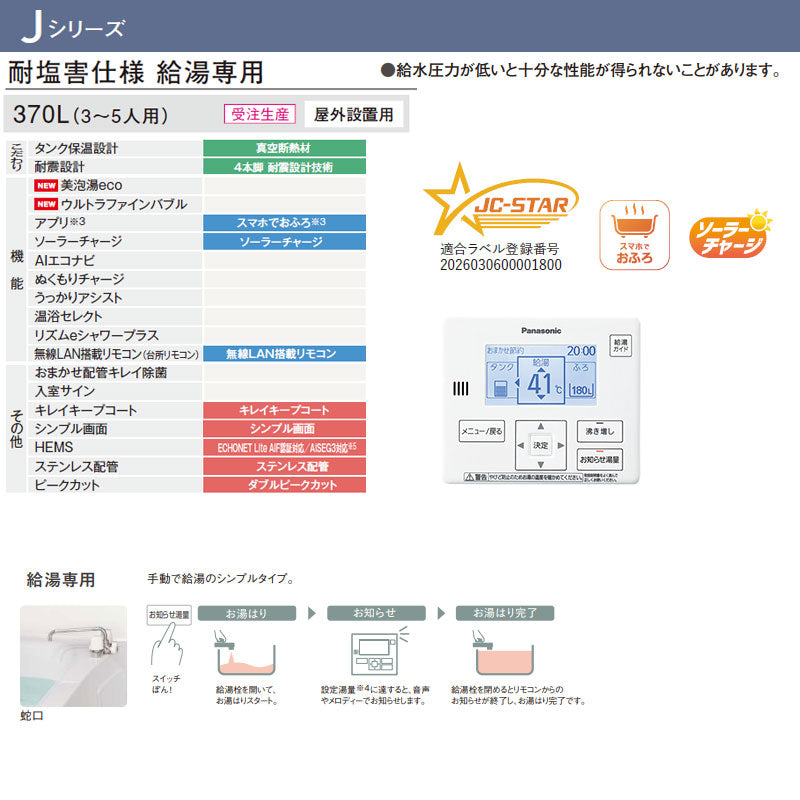Image resolution: width=800 pixels, height=800 pixels.
Task: Click the 180L bath volume indicator
Action: pyautogui.click(x=581, y=390)
